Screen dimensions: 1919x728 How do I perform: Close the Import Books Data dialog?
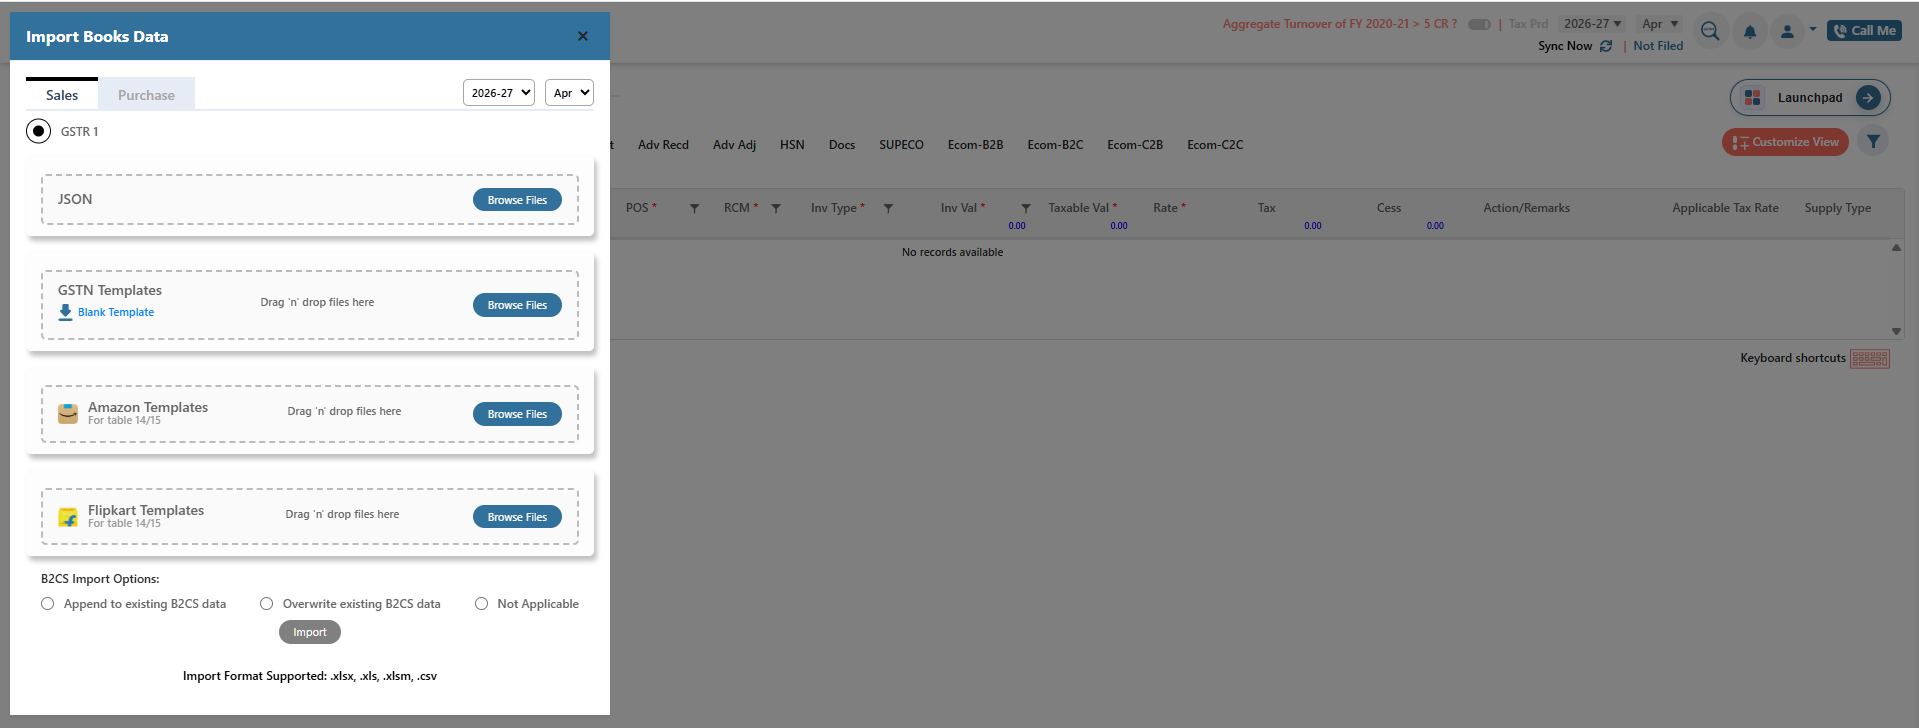coord(583,36)
